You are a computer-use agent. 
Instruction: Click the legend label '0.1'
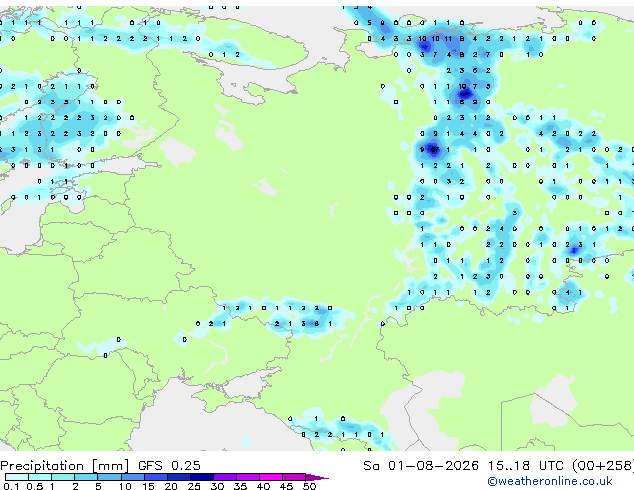tap(11, 486)
